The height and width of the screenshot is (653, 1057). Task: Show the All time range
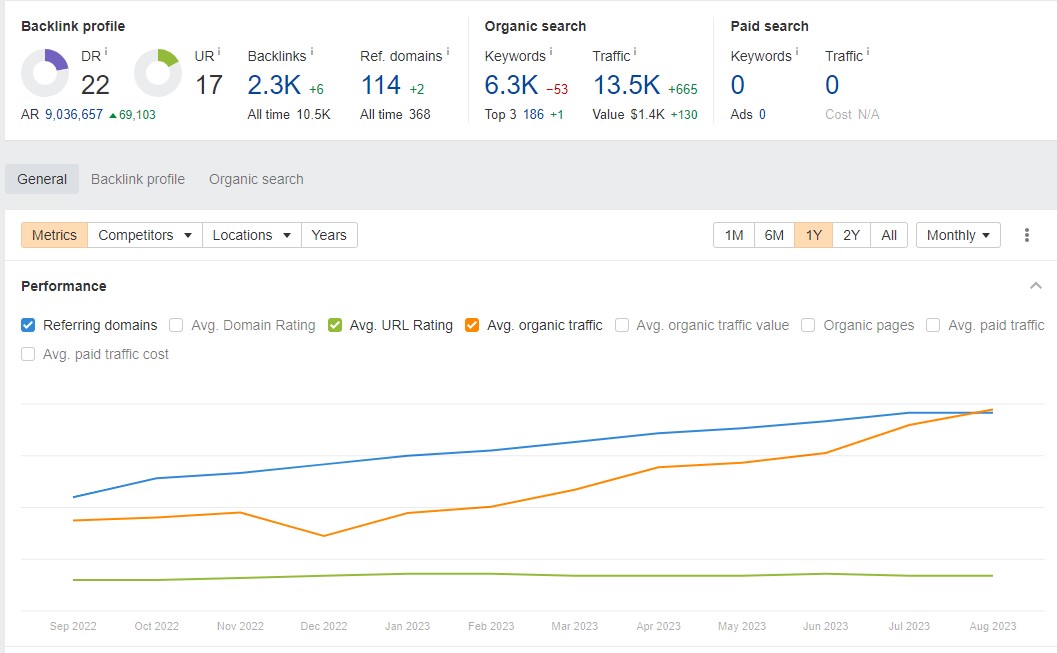pos(889,235)
